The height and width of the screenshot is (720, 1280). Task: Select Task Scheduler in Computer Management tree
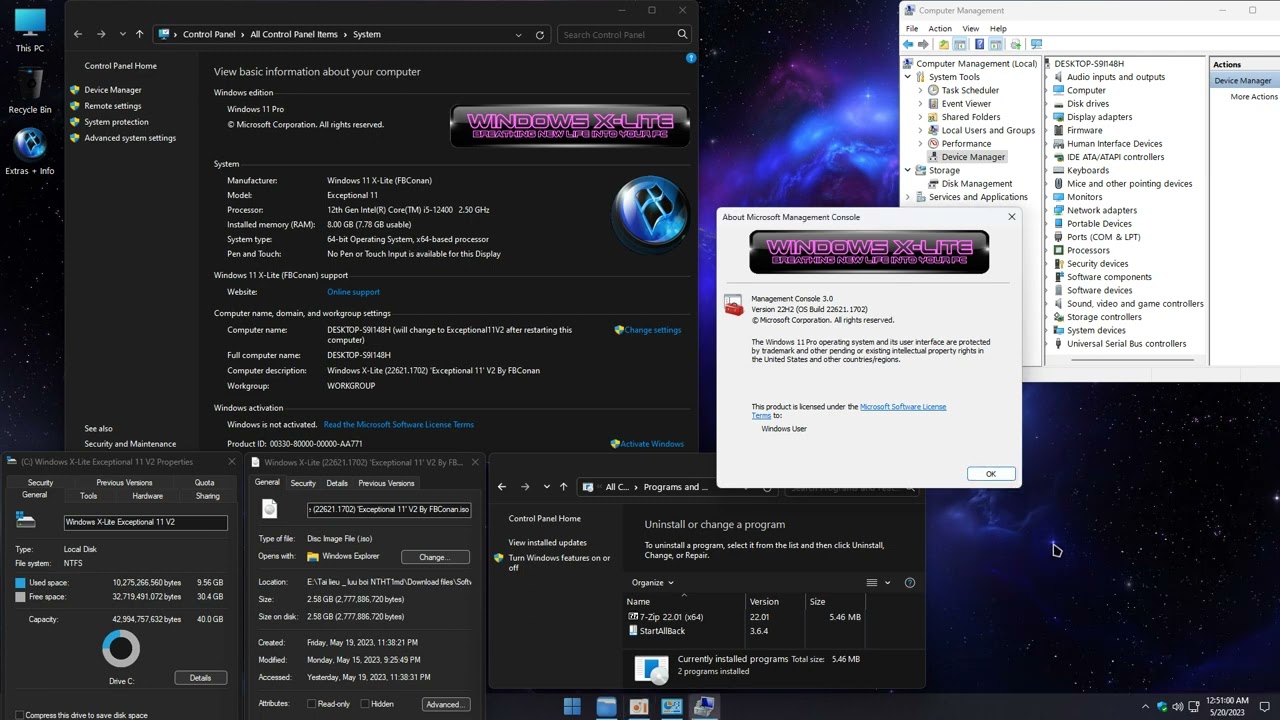pyautogui.click(x=970, y=90)
